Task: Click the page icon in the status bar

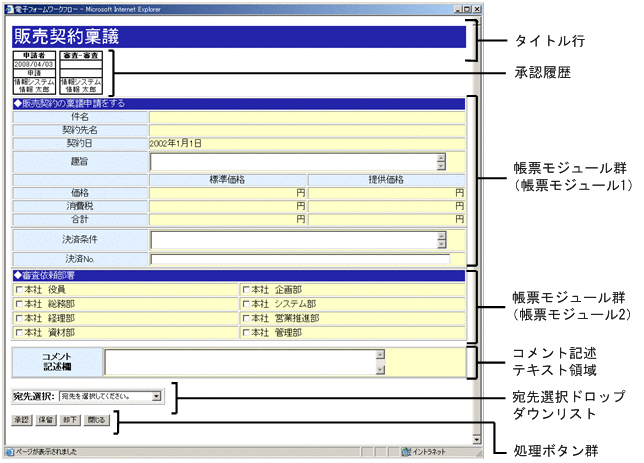Action: [x=10, y=452]
